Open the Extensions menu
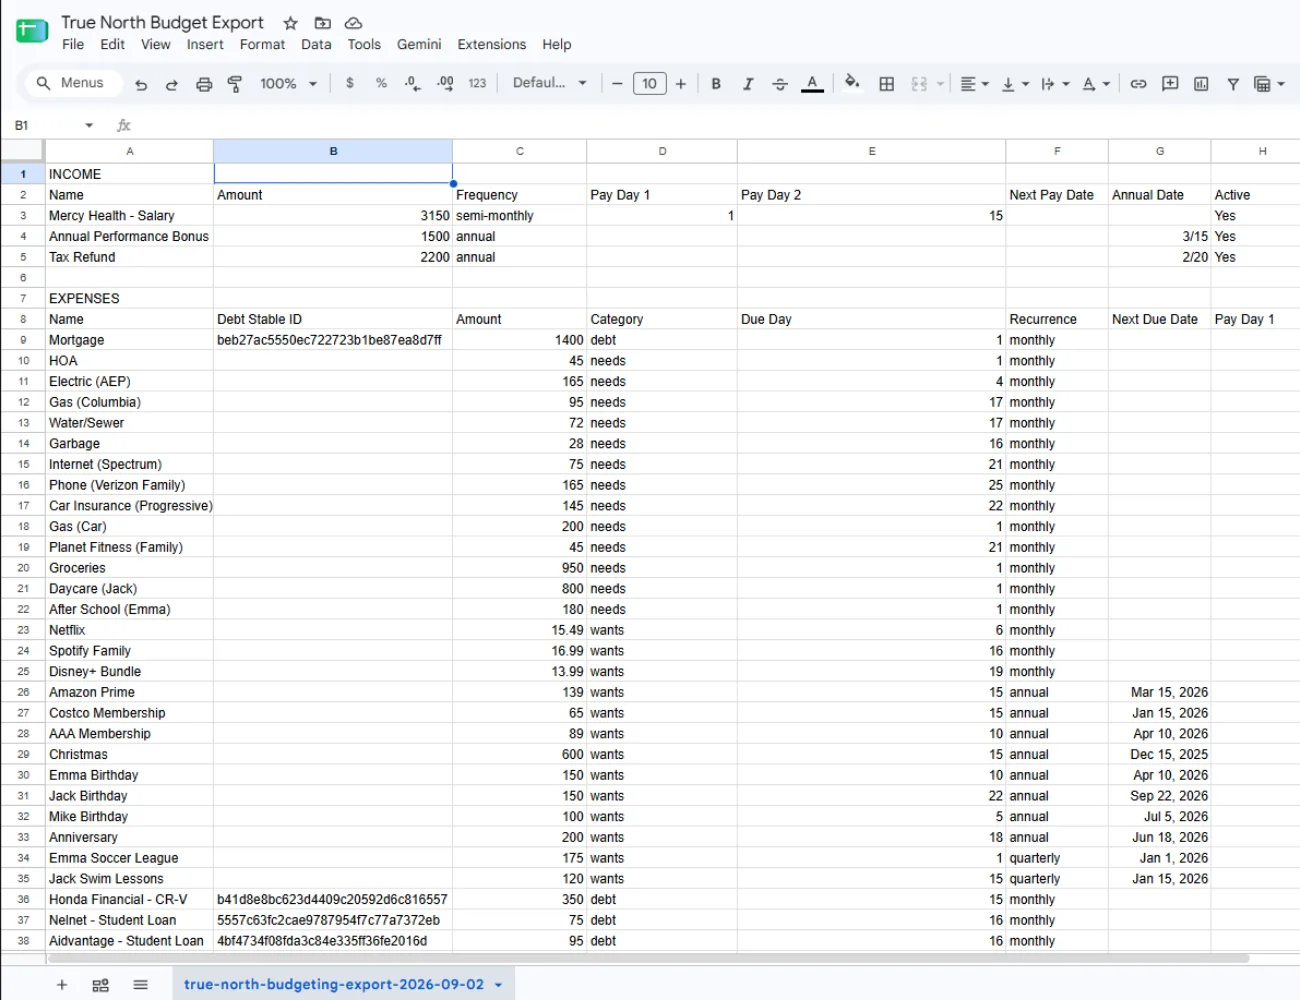The width and height of the screenshot is (1300, 1000). coord(491,44)
